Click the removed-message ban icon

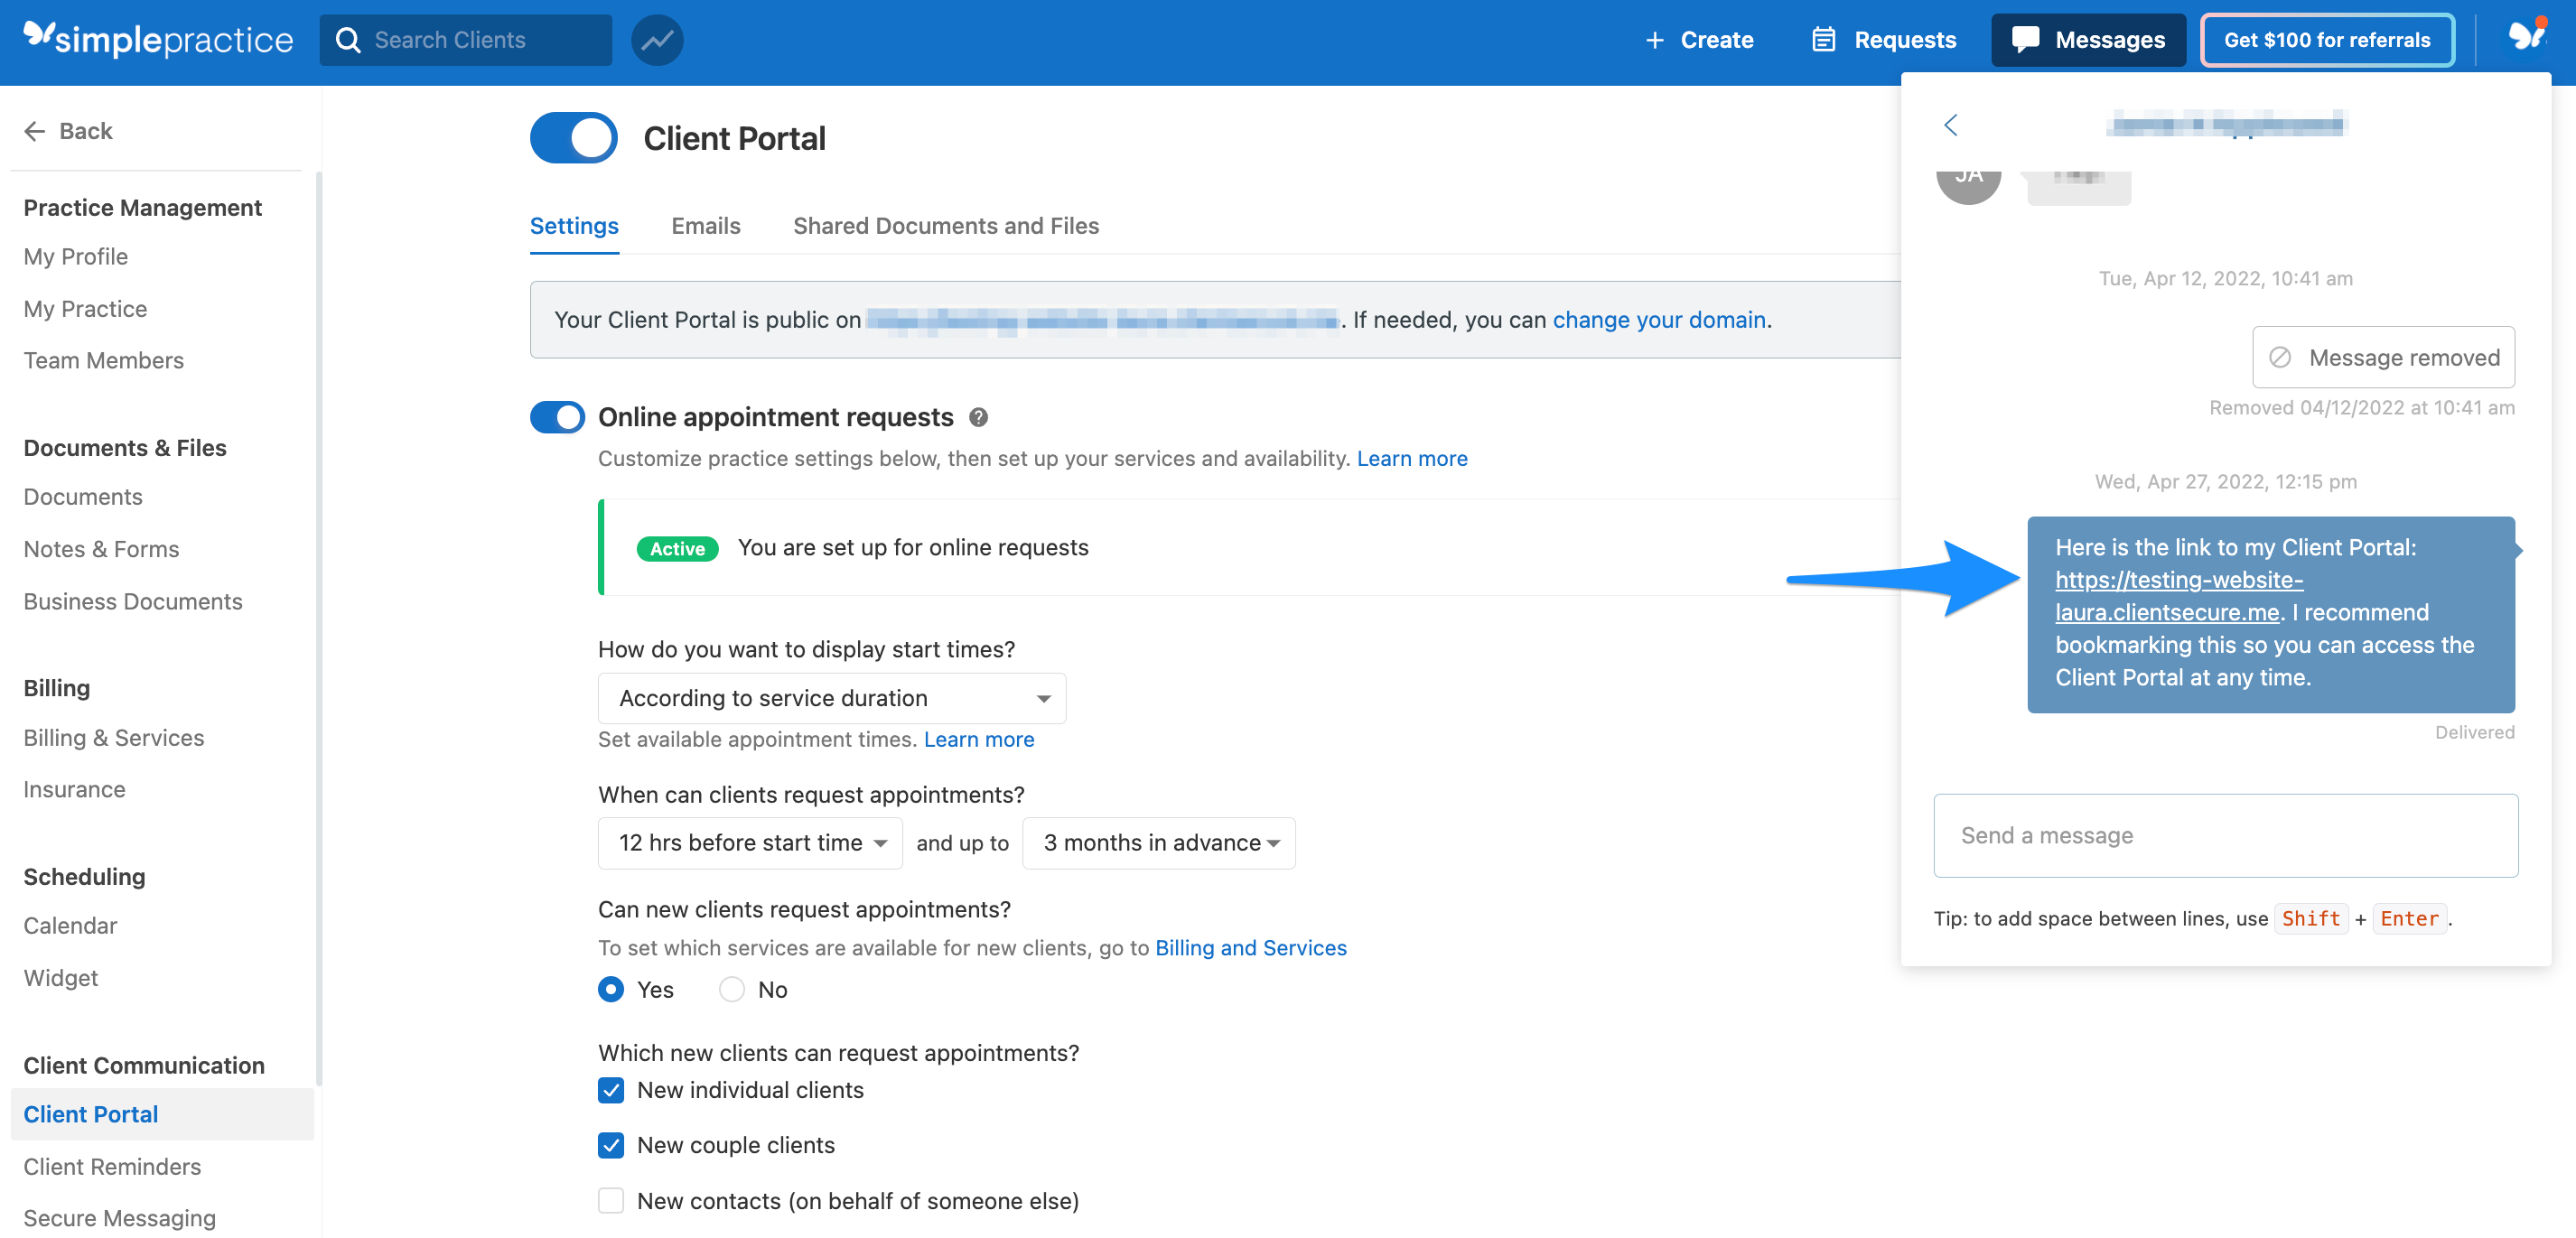(x=2280, y=358)
